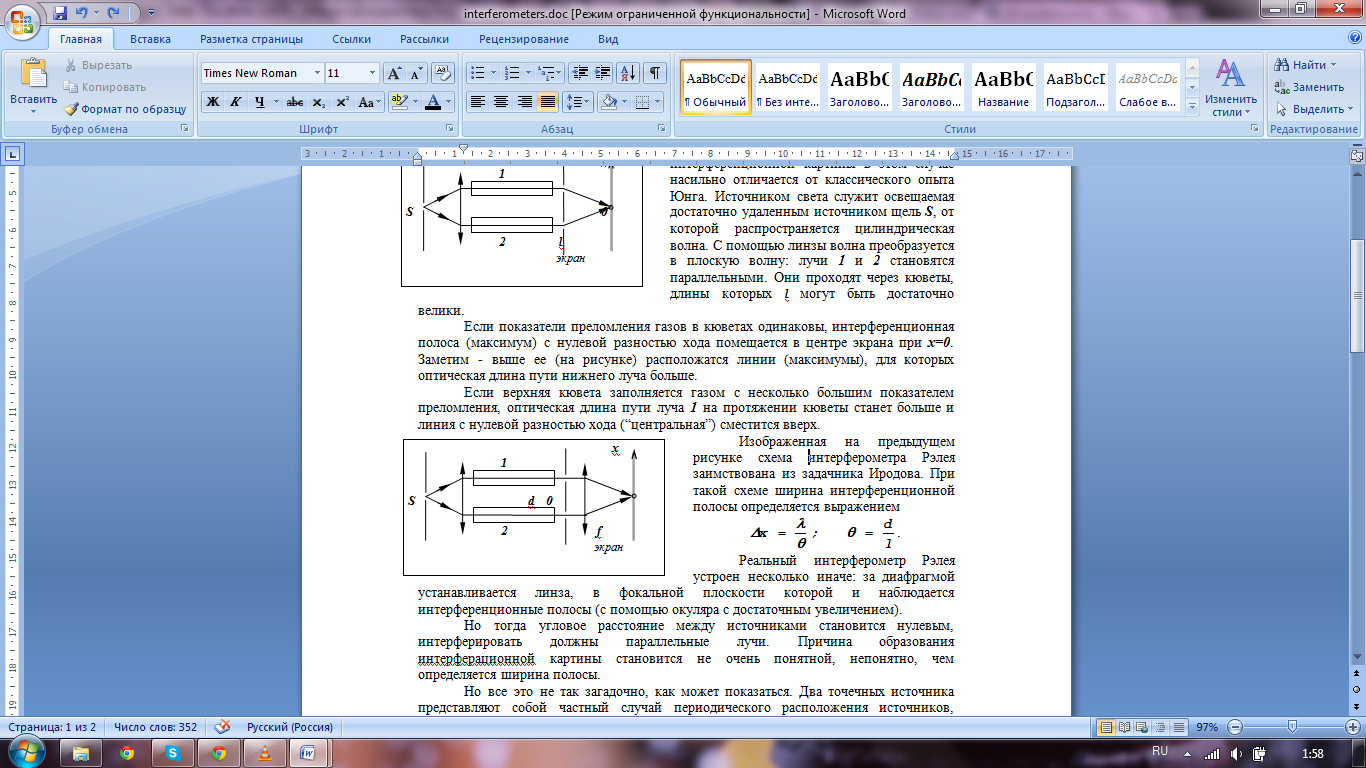
Task: Toggle strikethrough abc formatting
Action: point(295,102)
